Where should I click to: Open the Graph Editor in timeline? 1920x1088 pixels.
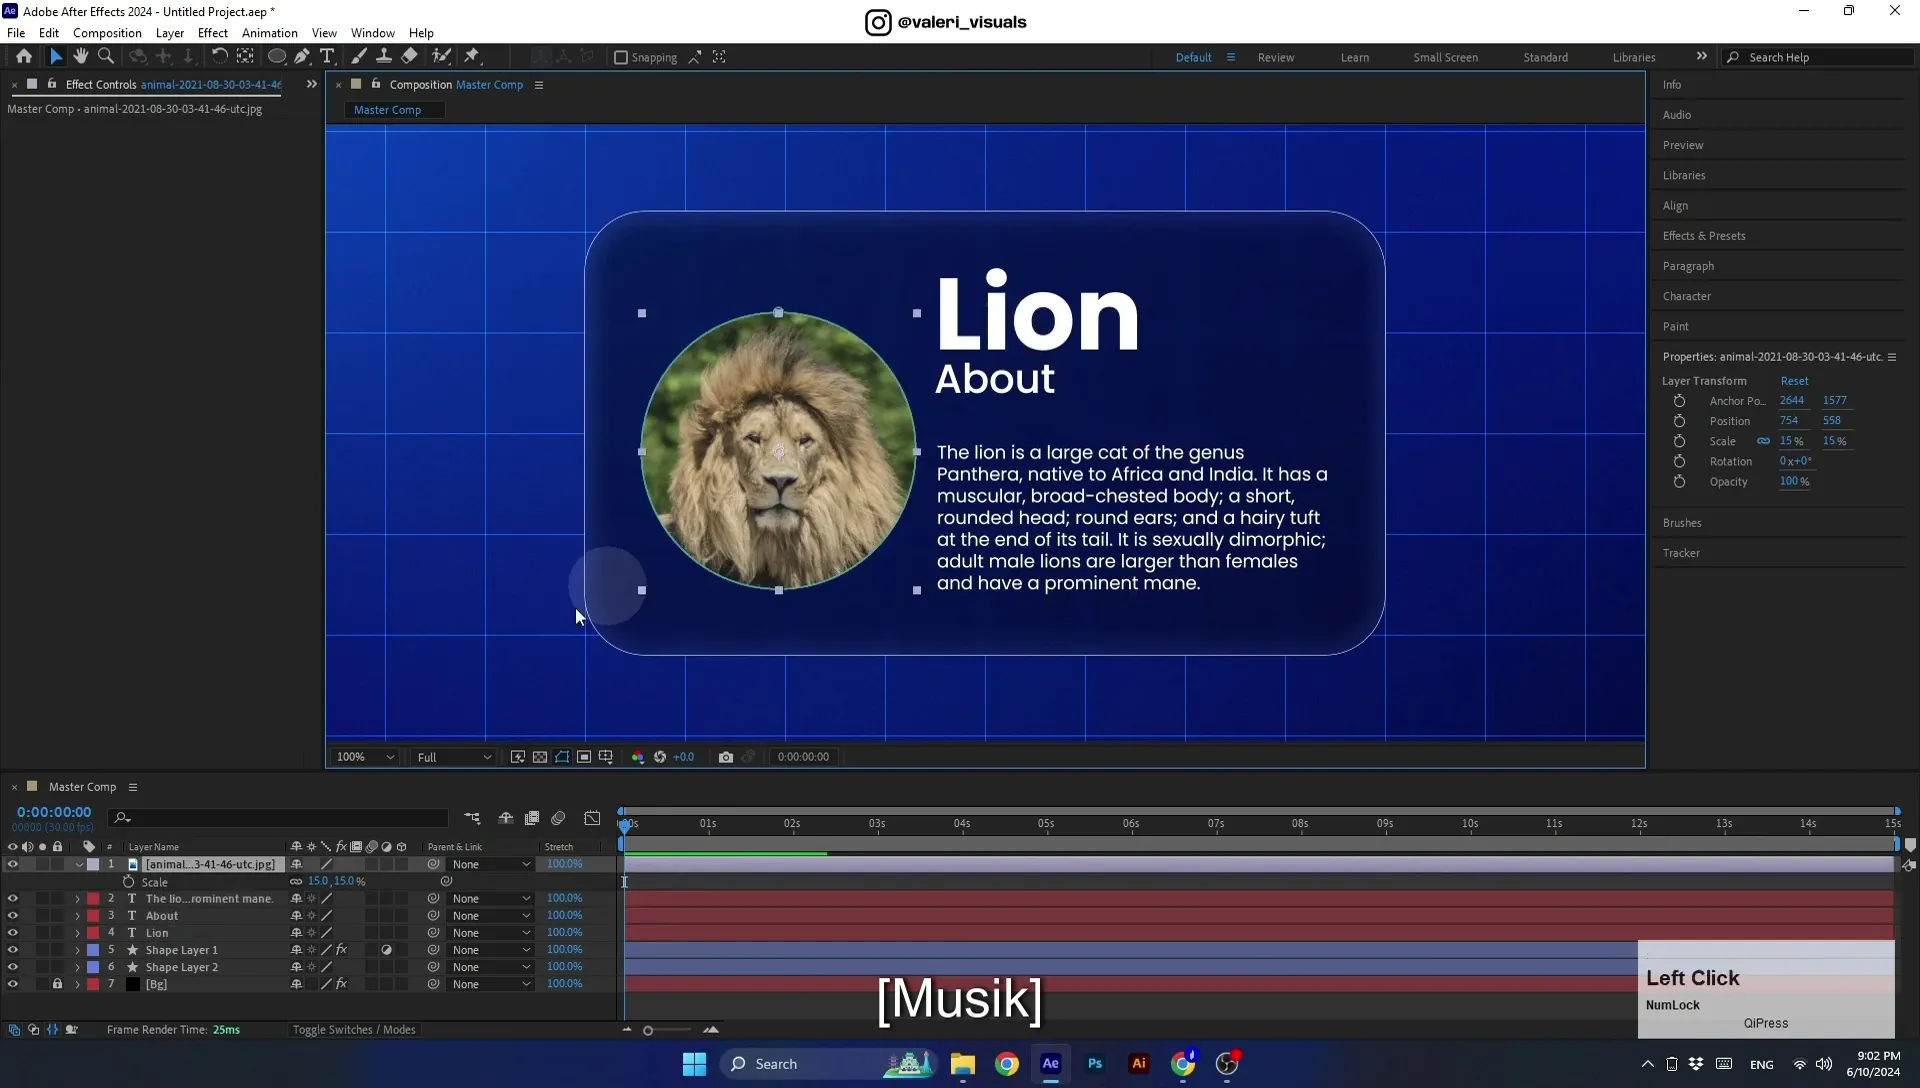point(592,818)
